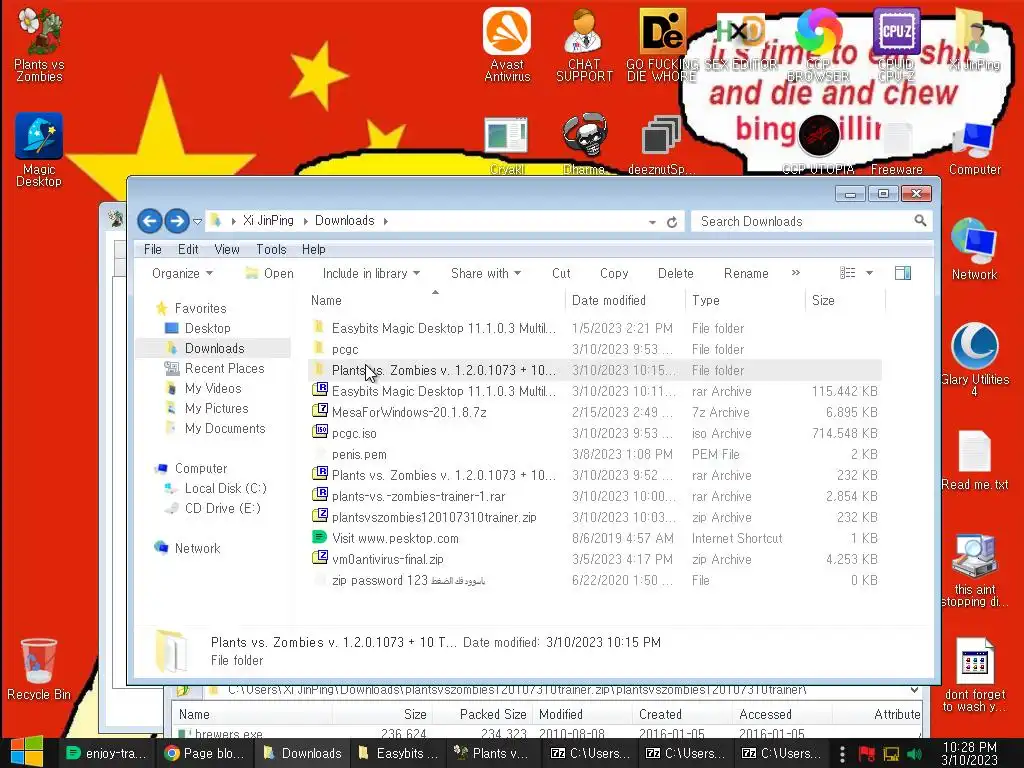Image resolution: width=1024 pixels, height=768 pixels.
Task: Select CD Drive (E:) in tree
Action: click(x=223, y=508)
